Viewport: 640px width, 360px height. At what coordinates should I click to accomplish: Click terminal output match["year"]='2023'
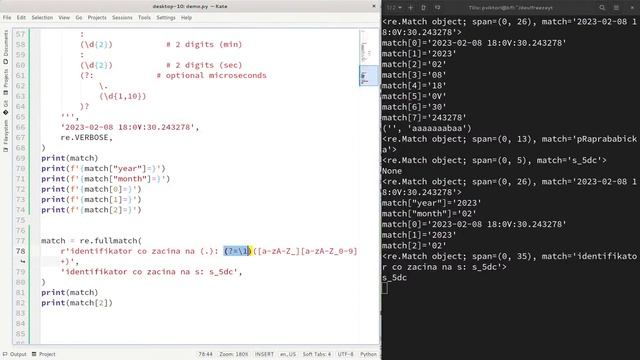click(x=432, y=203)
